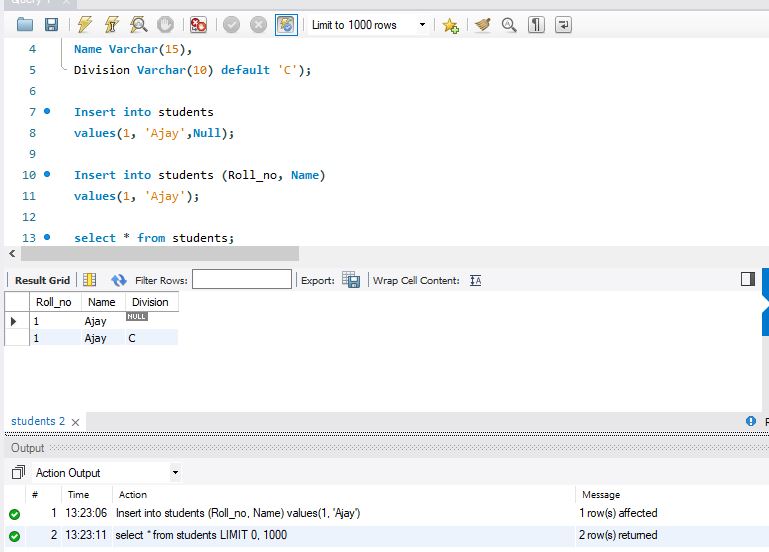Save the script with floppy disk icon
This screenshot has height=552, width=769.
pos(51,25)
